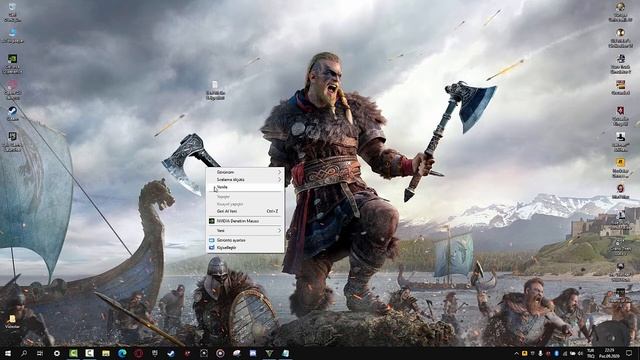640x360 pixels.
Task: Open Cortana ring icon on taskbar
Action: (57, 353)
